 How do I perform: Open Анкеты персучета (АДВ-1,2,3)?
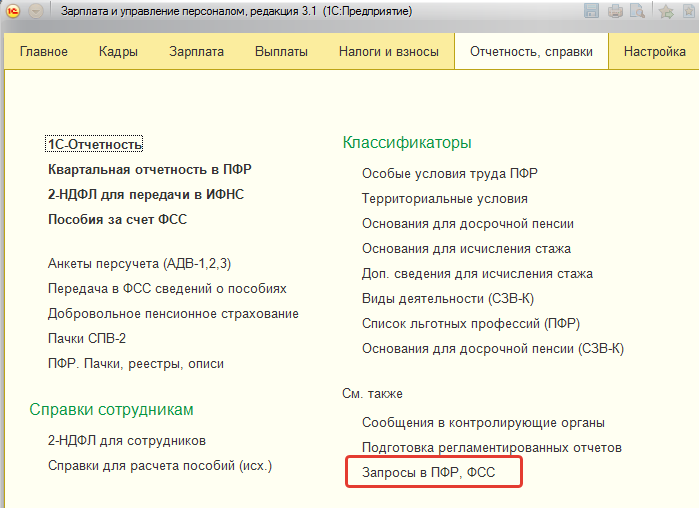(139, 264)
